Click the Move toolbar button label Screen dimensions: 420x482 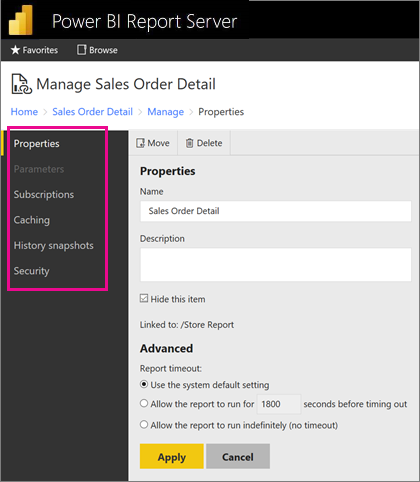(158, 143)
